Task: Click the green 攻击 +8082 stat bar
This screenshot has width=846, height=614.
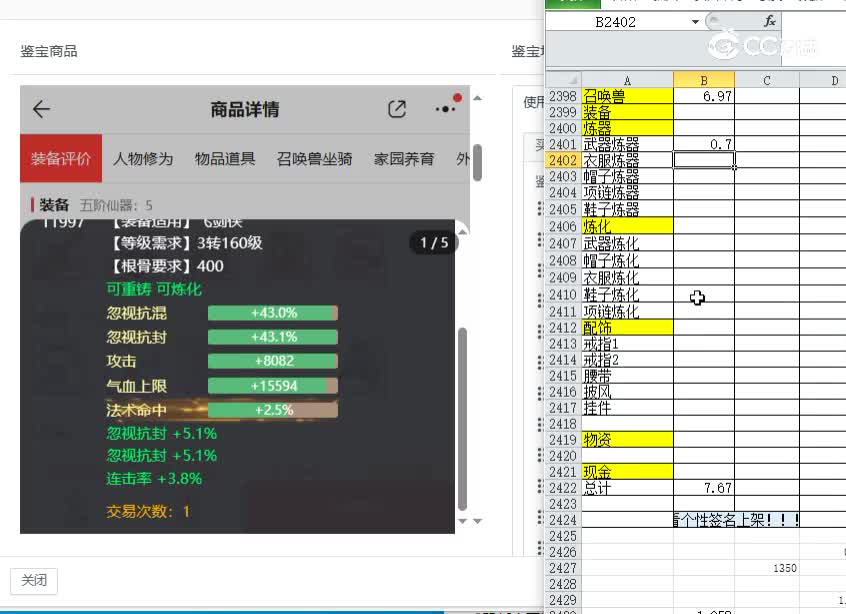Action: [x=272, y=362]
